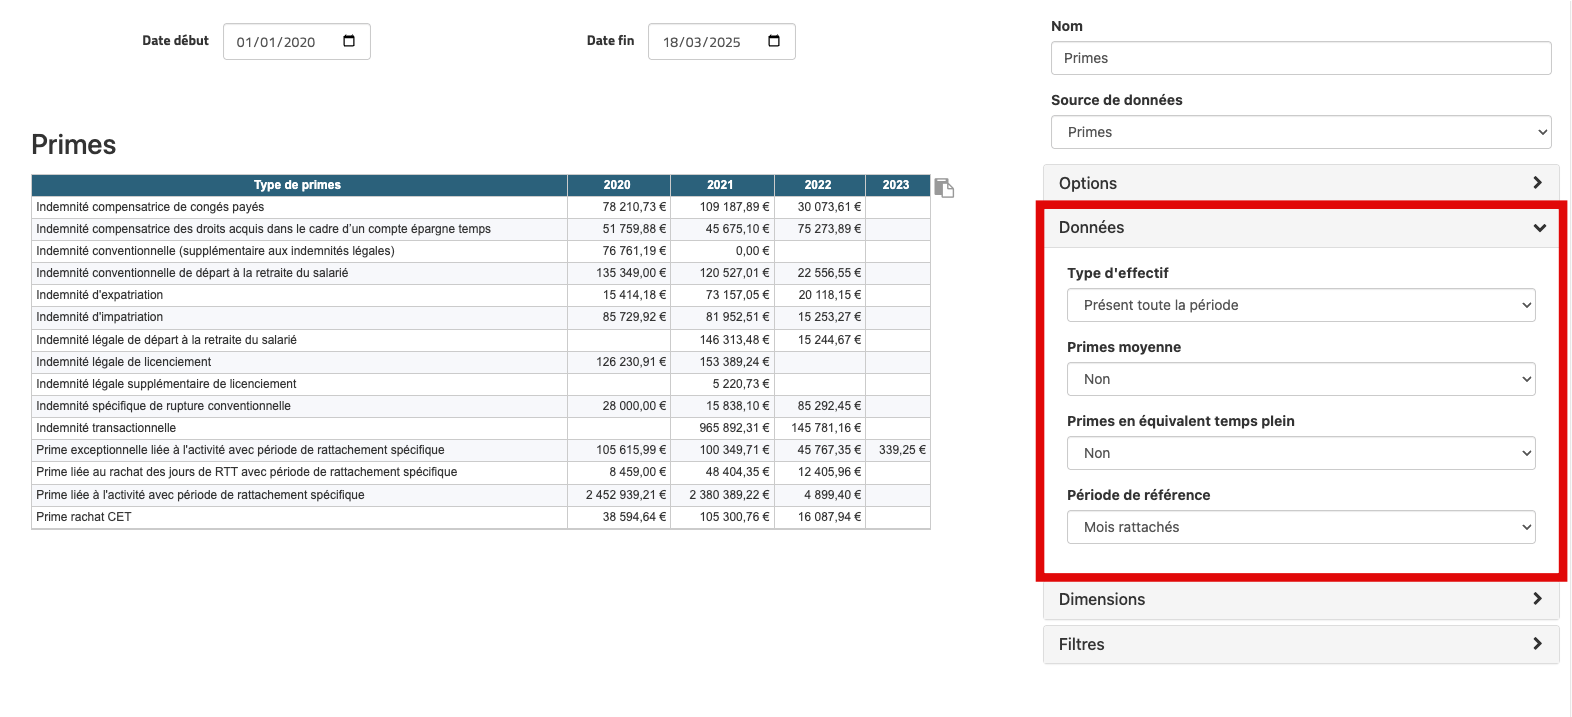Edit the Nom input field
1572x717 pixels.
(1301, 58)
